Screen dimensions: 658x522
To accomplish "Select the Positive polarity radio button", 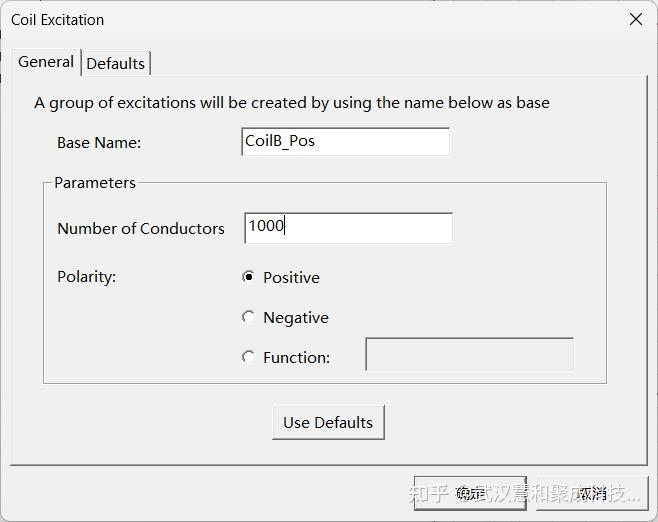I will point(249,277).
